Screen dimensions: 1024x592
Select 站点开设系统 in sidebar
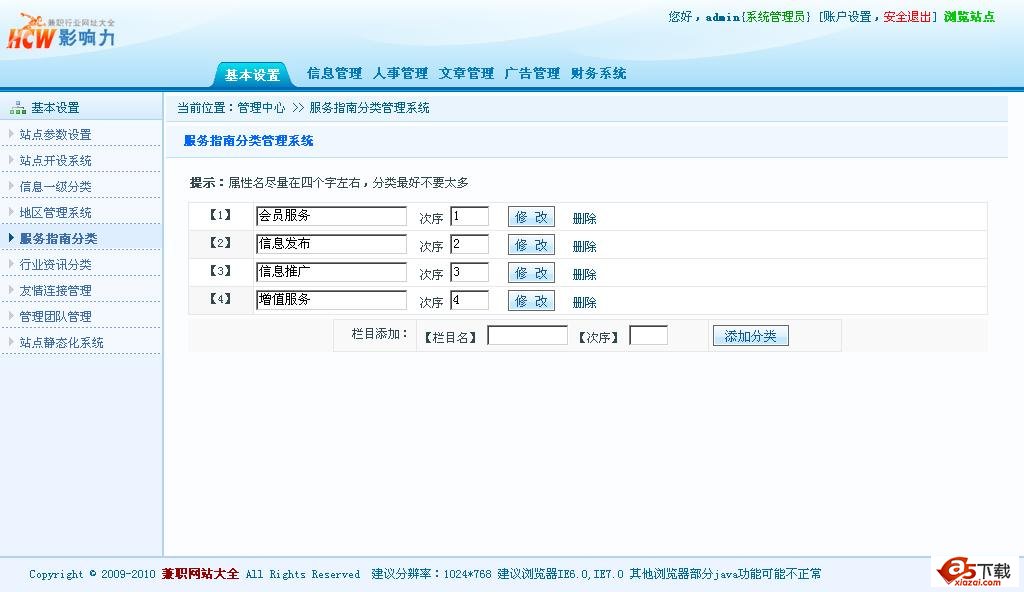pos(56,161)
